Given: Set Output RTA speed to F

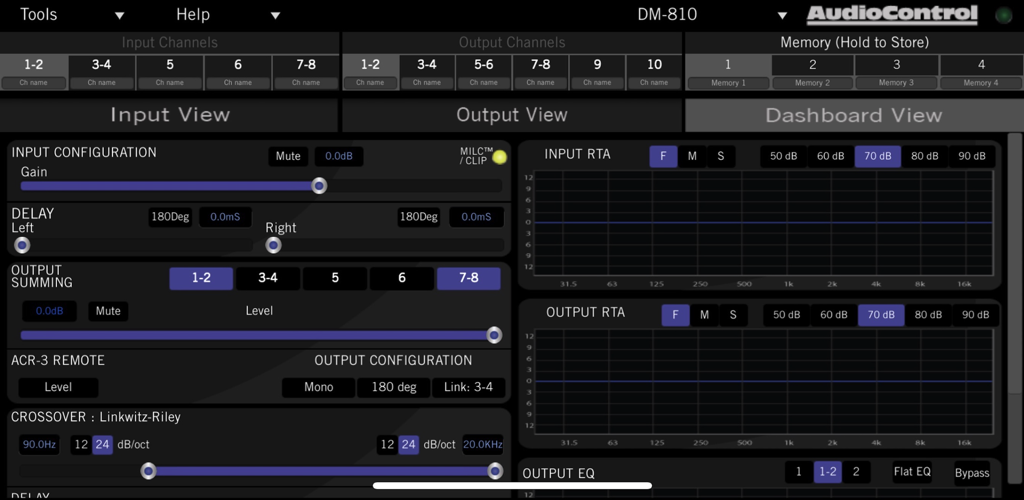Looking at the screenshot, I should click(675, 315).
